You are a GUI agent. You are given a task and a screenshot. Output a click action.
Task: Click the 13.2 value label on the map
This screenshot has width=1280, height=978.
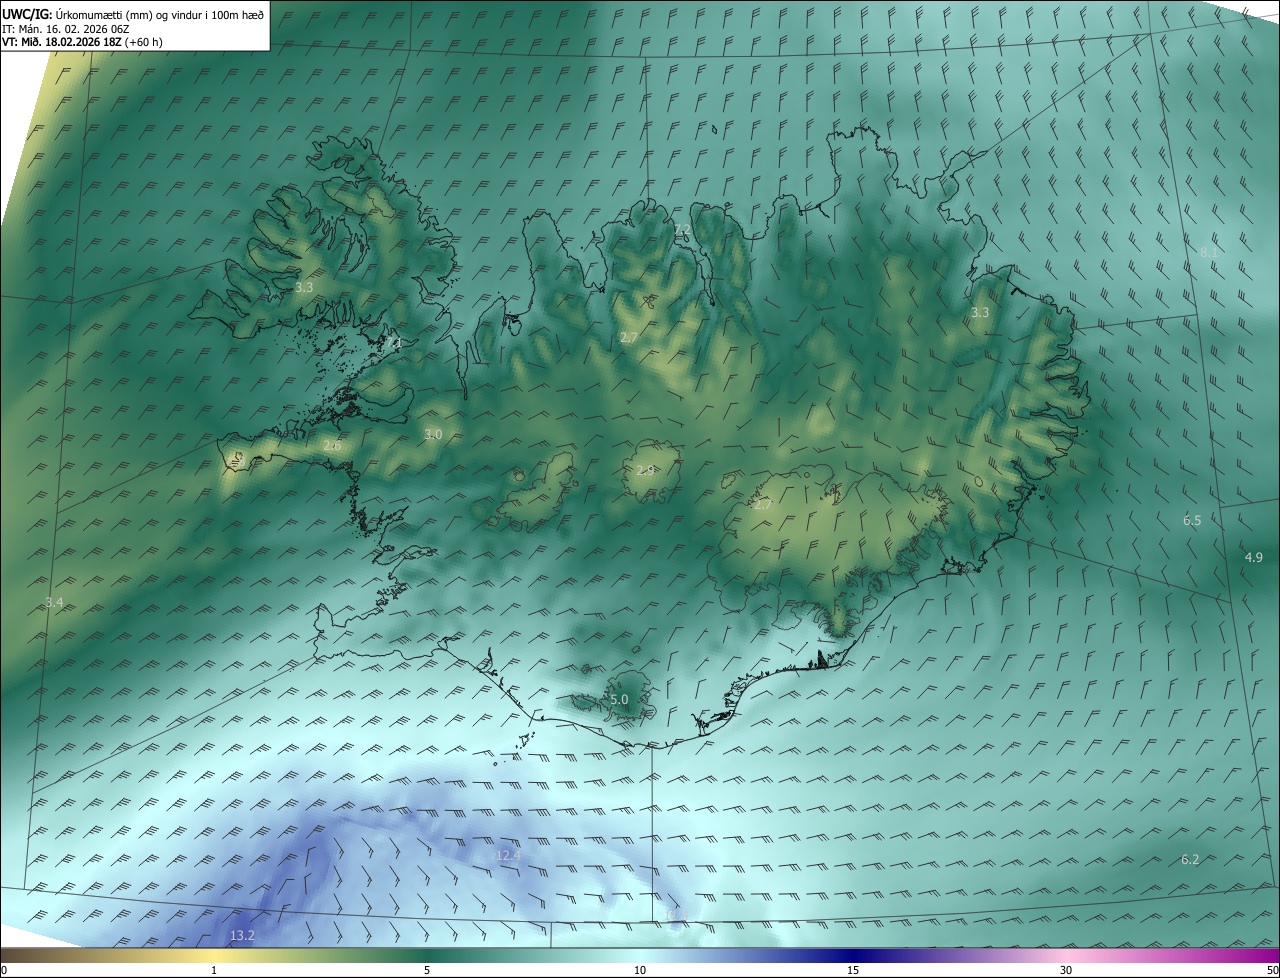coord(242,935)
